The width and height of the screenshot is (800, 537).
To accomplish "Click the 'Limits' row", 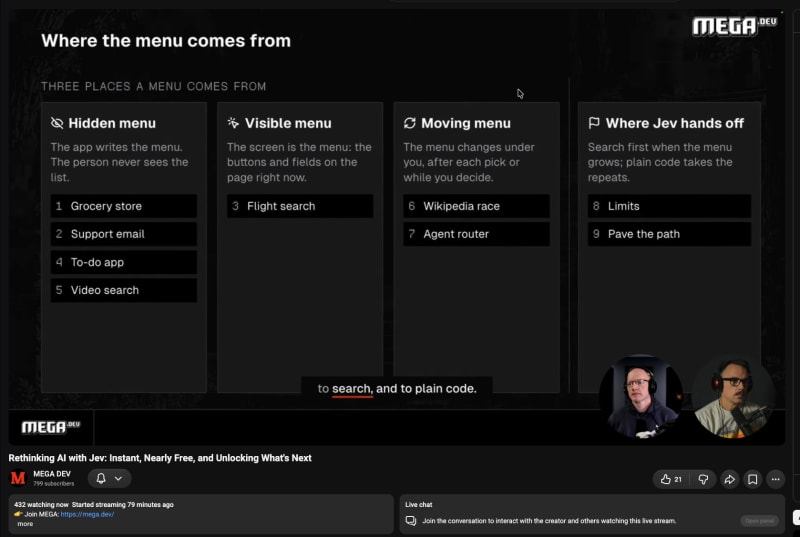I will coord(669,206).
